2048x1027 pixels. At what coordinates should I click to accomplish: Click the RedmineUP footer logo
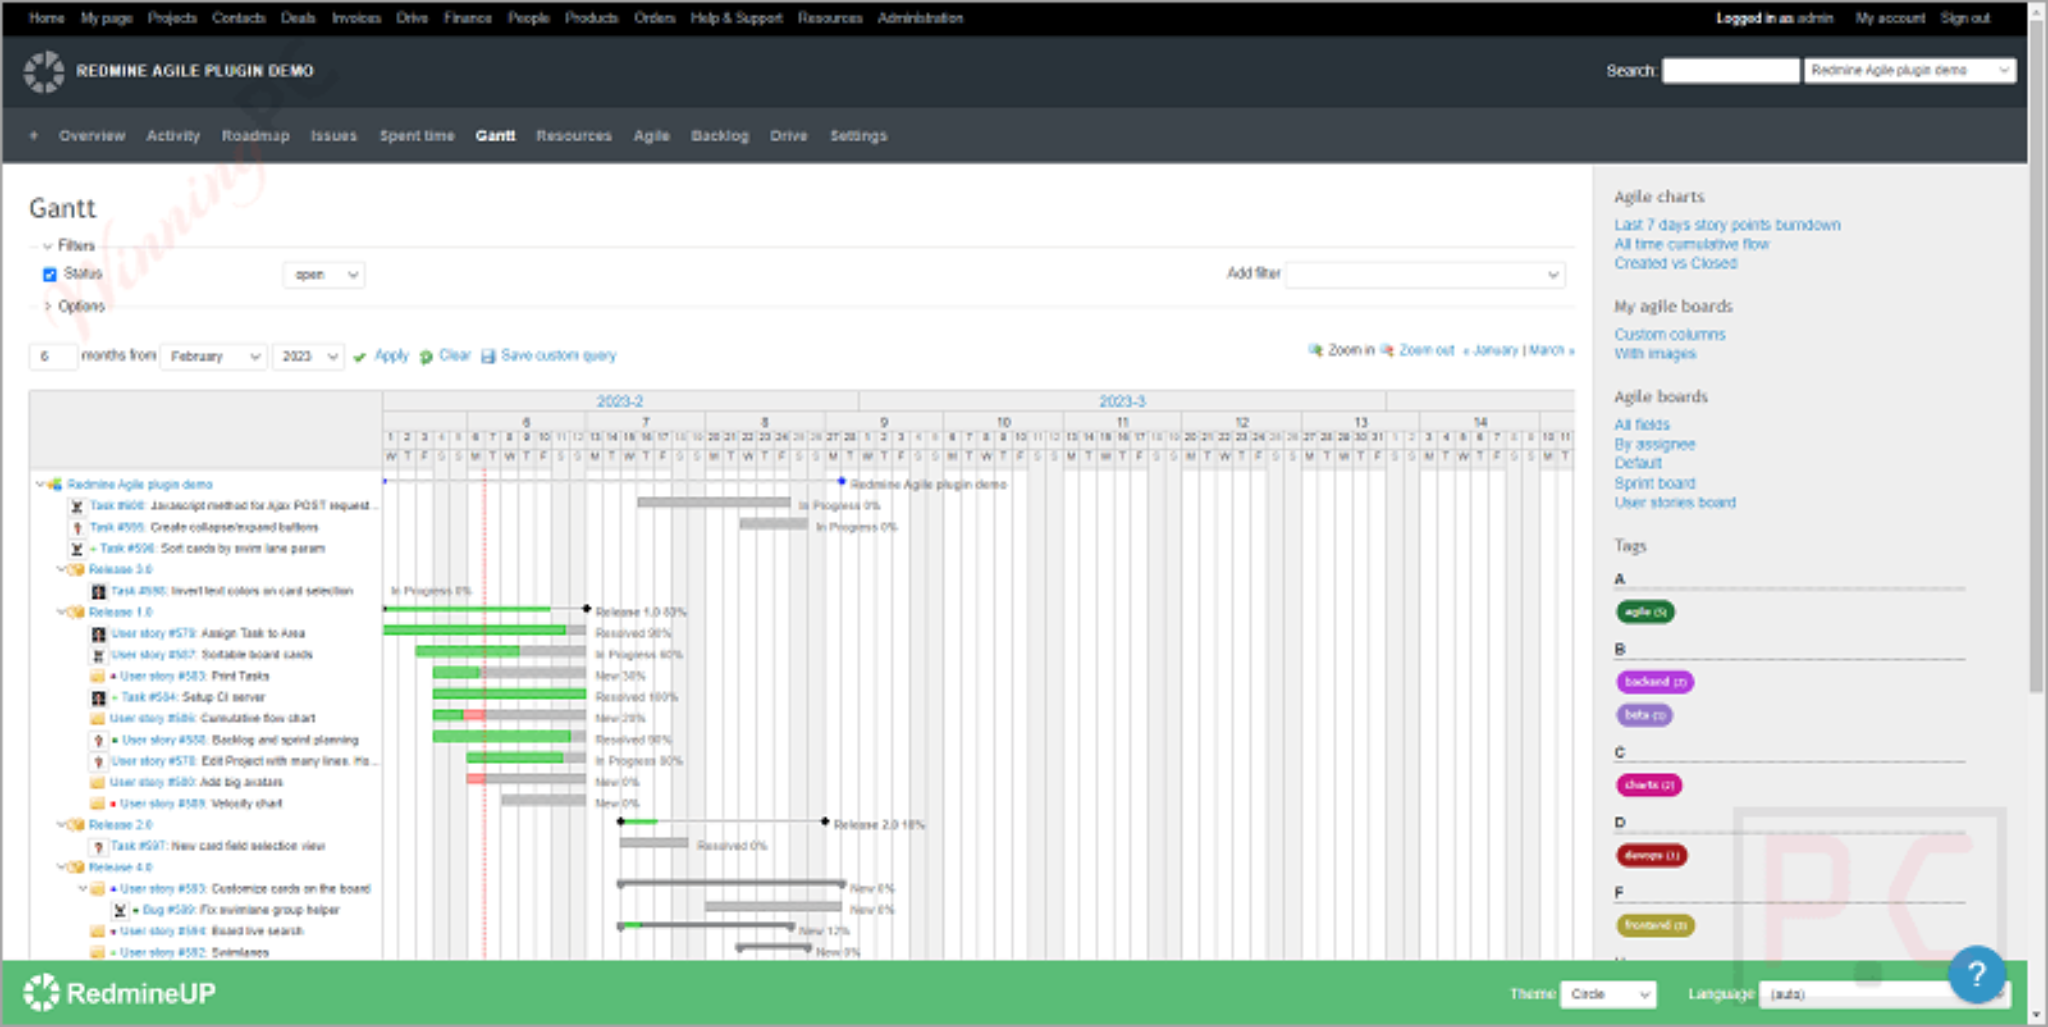pyautogui.click(x=120, y=992)
